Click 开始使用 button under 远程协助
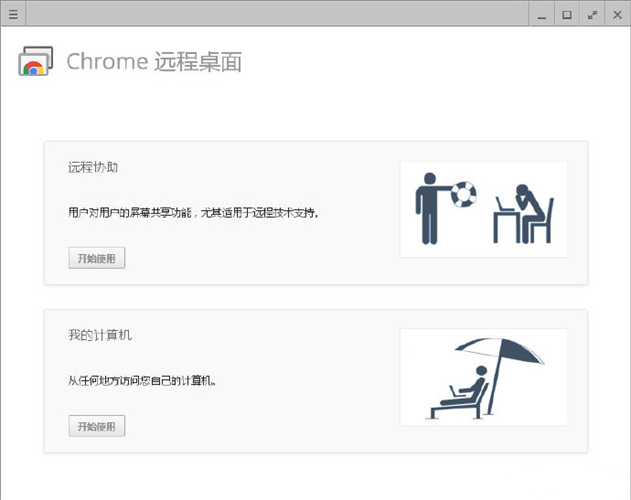Viewport: 631px width, 500px height. tap(97, 258)
